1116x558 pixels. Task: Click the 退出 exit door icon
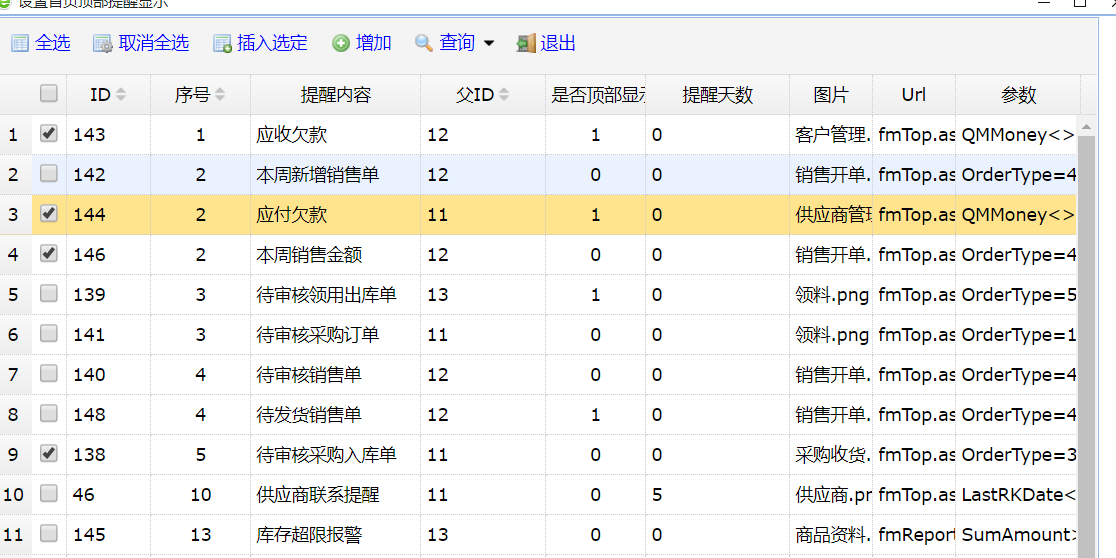pos(526,43)
